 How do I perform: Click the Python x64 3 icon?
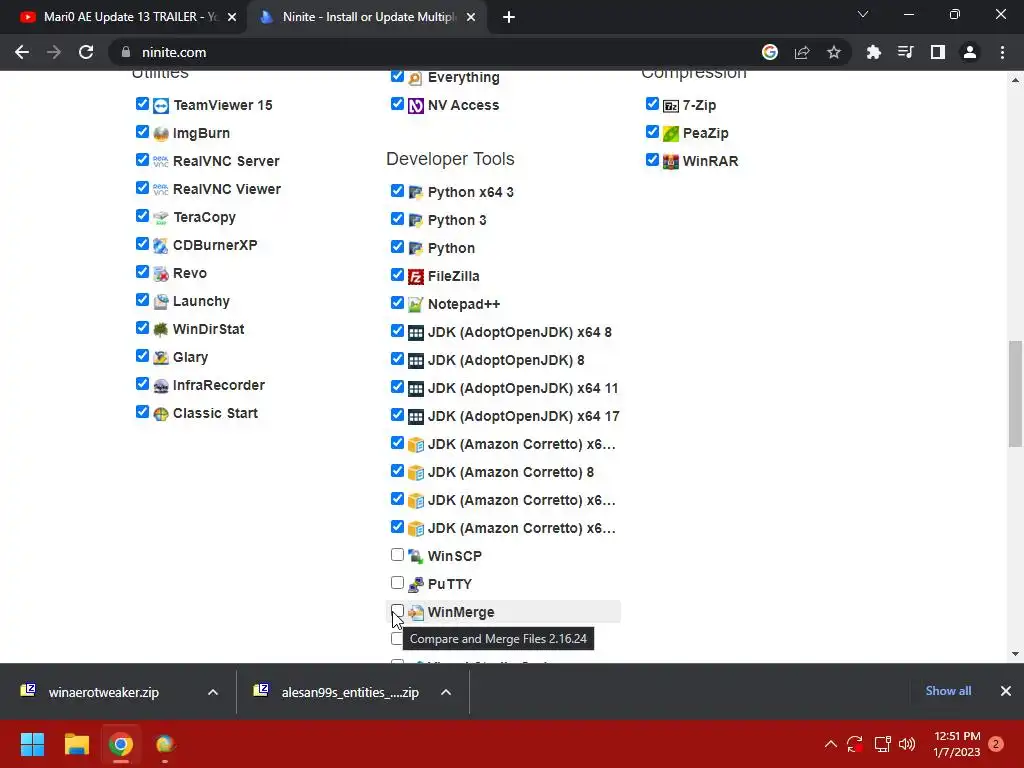tap(415, 193)
